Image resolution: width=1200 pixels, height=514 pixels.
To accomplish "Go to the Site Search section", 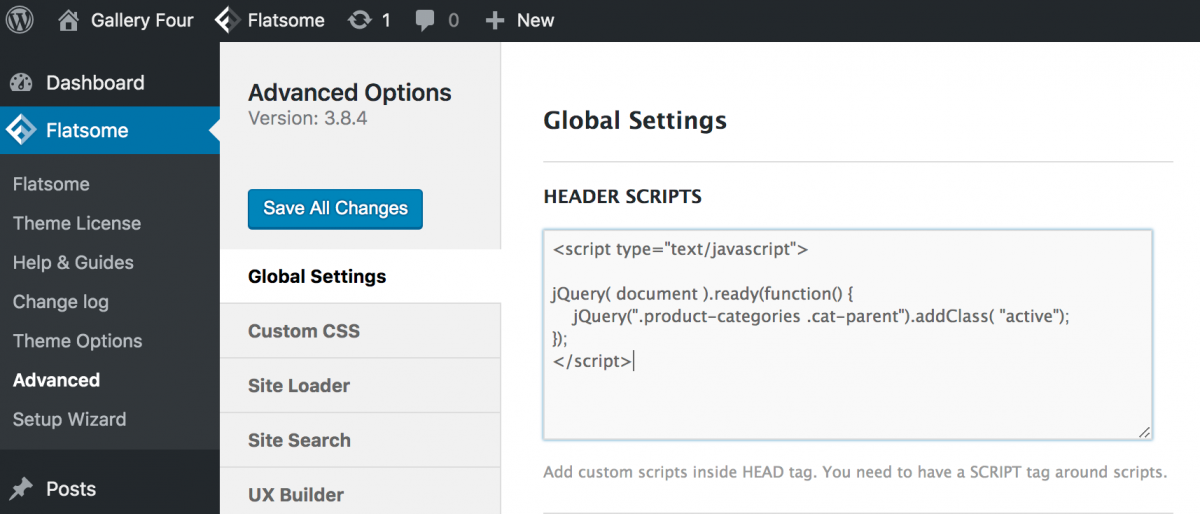I will 299,440.
